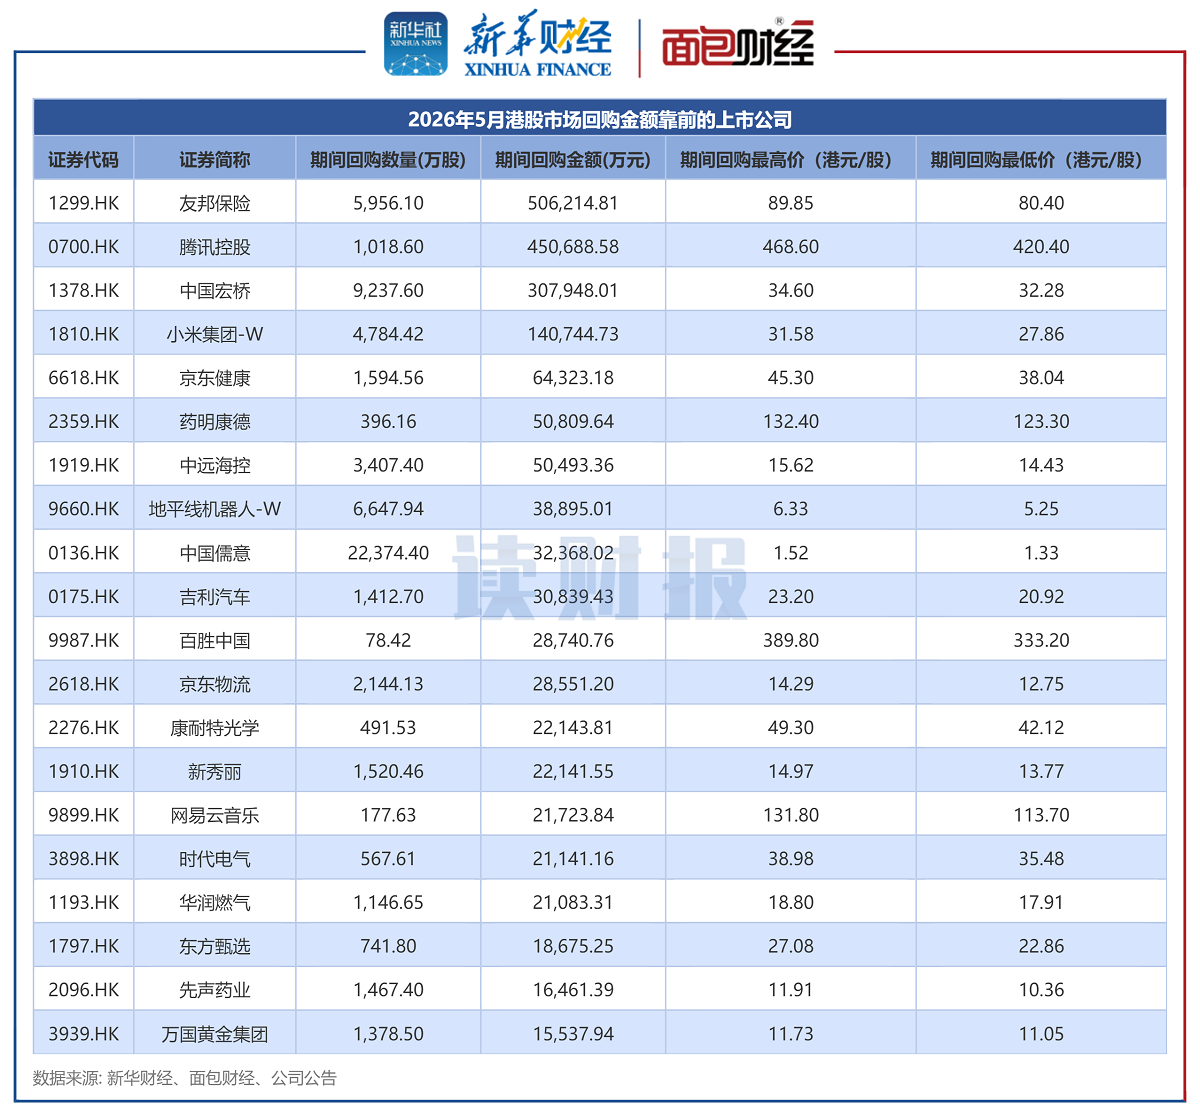This screenshot has height=1116, width=1200.
Task: Select the quantity 1,520.46
Action: click(x=388, y=772)
